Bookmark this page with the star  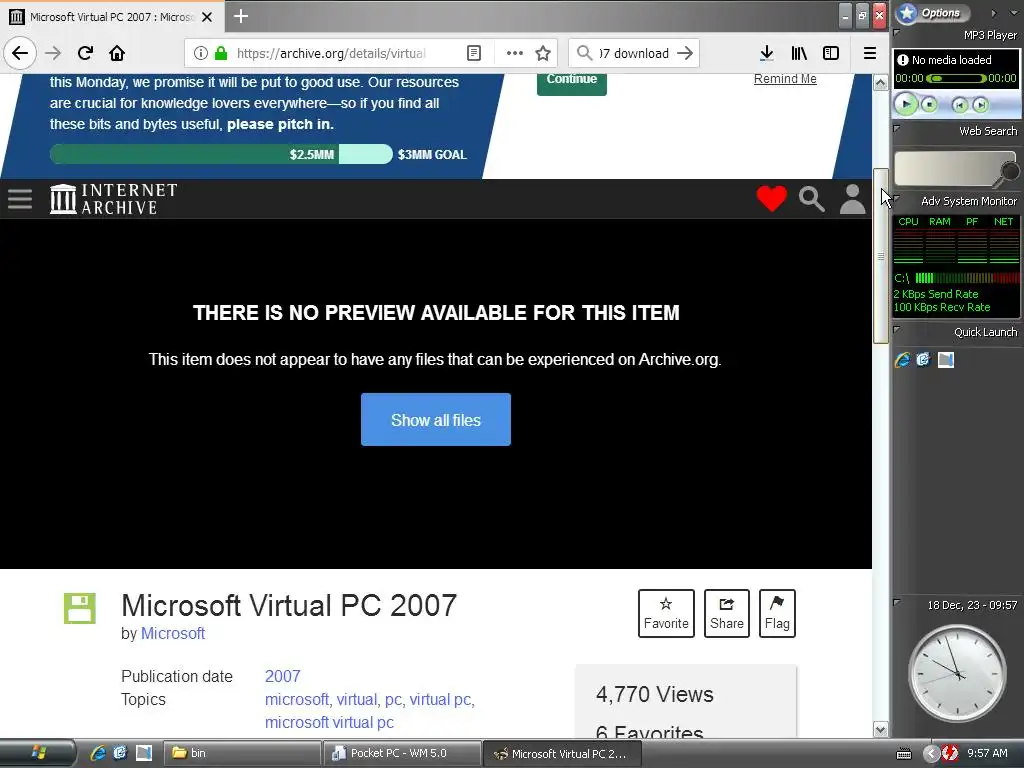tap(543, 53)
